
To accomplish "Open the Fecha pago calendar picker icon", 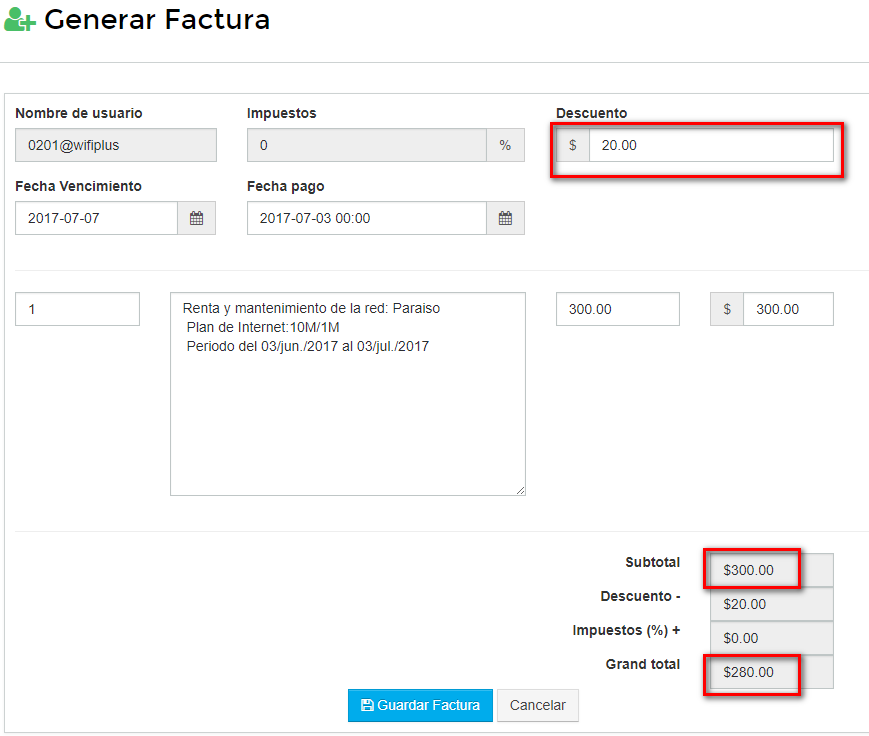I will tap(505, 218).
